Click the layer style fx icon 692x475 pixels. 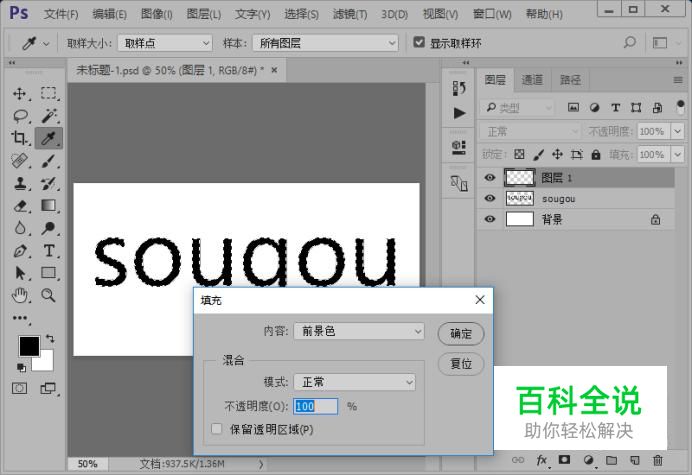point(542,460)
